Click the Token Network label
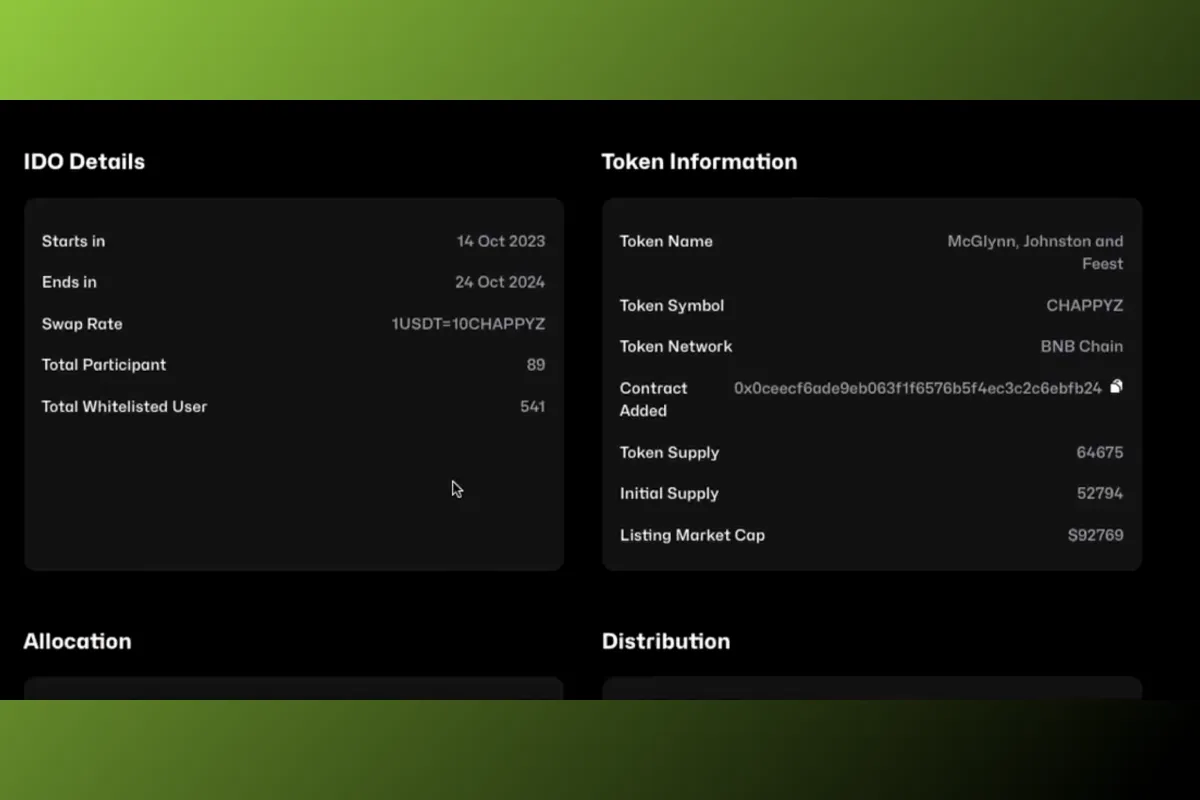 coord(676,346)
